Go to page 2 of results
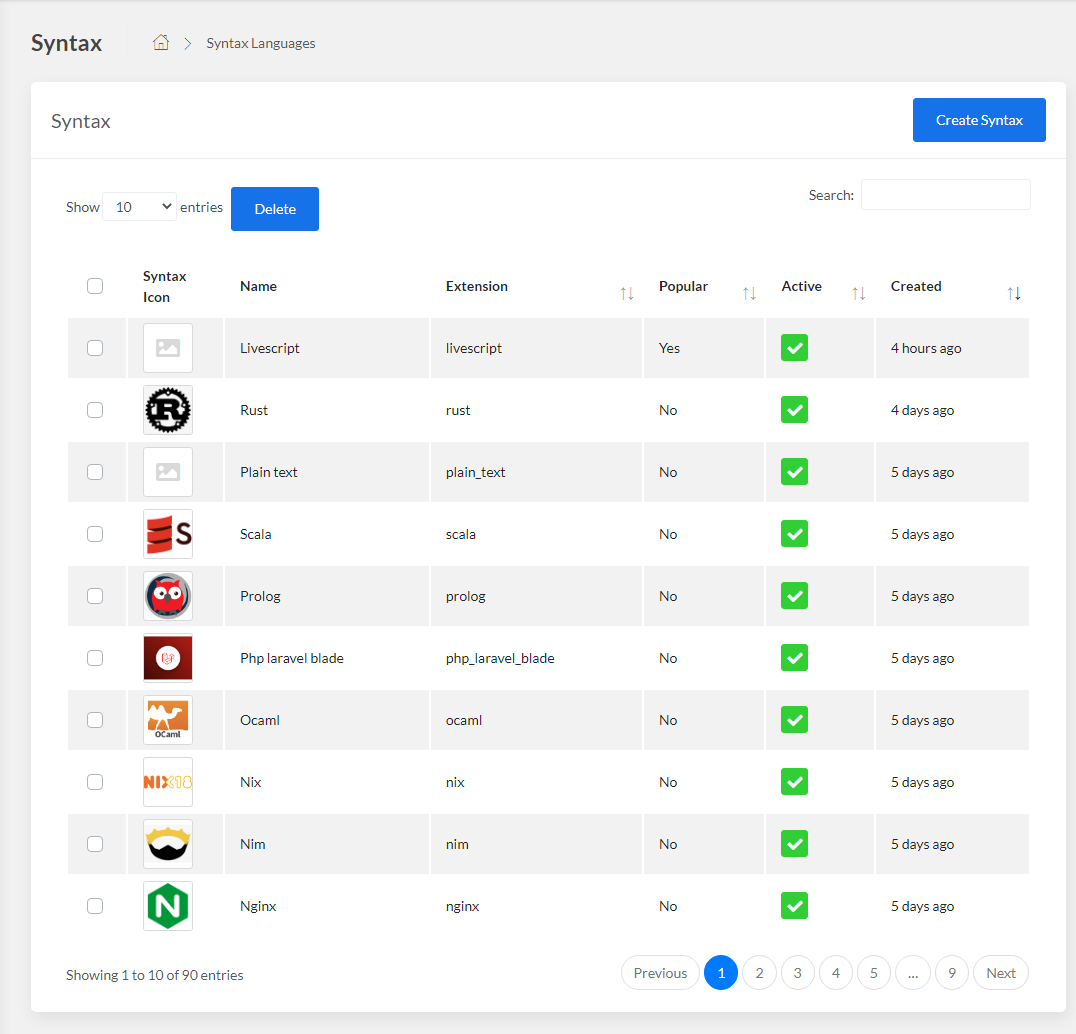1076x1034 pixels. coord(759,973)
